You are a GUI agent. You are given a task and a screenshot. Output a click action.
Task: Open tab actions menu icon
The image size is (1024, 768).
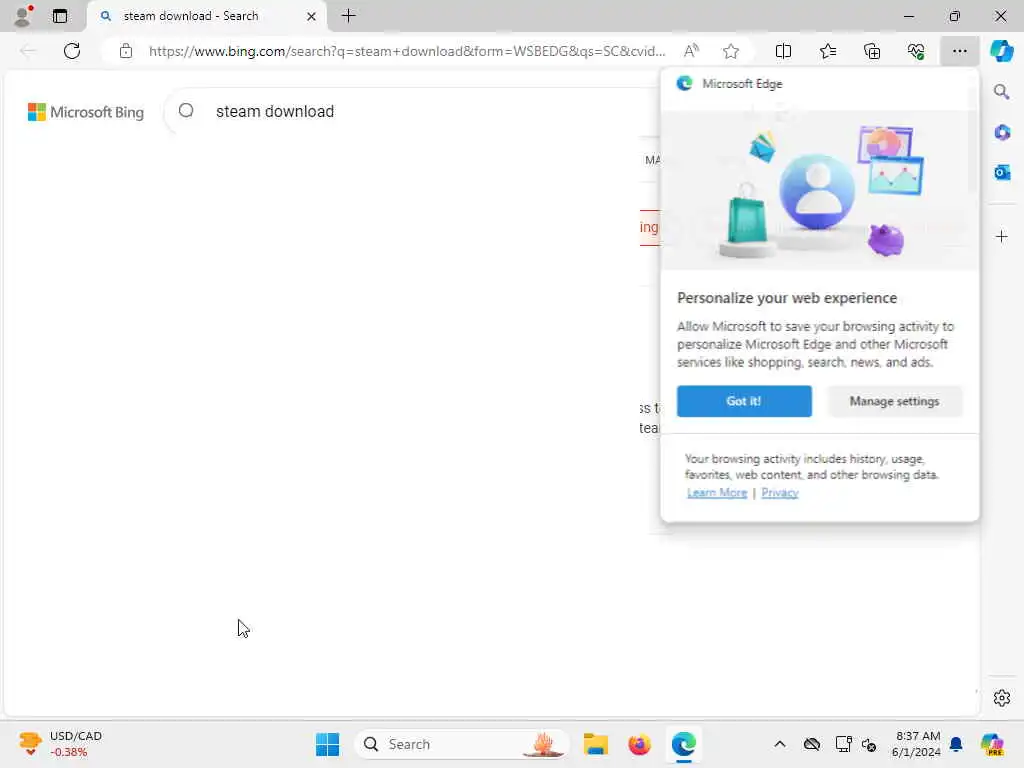(59, 16)
